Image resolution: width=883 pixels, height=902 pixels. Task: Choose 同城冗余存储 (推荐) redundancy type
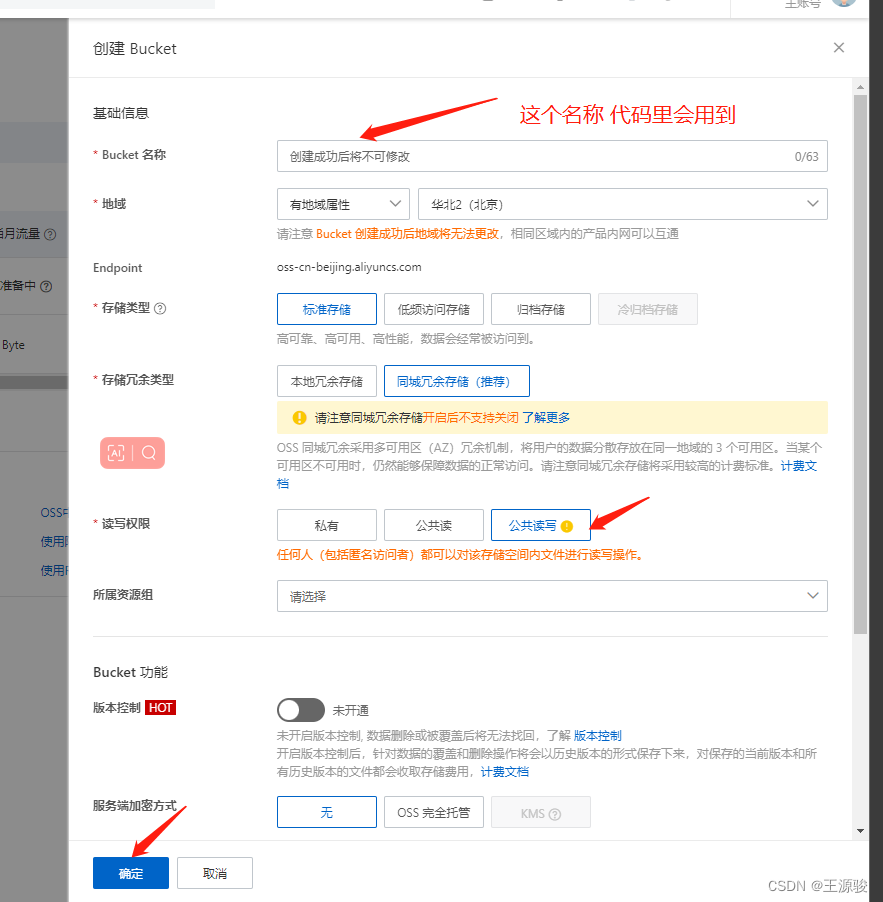[x=456, y=381]
